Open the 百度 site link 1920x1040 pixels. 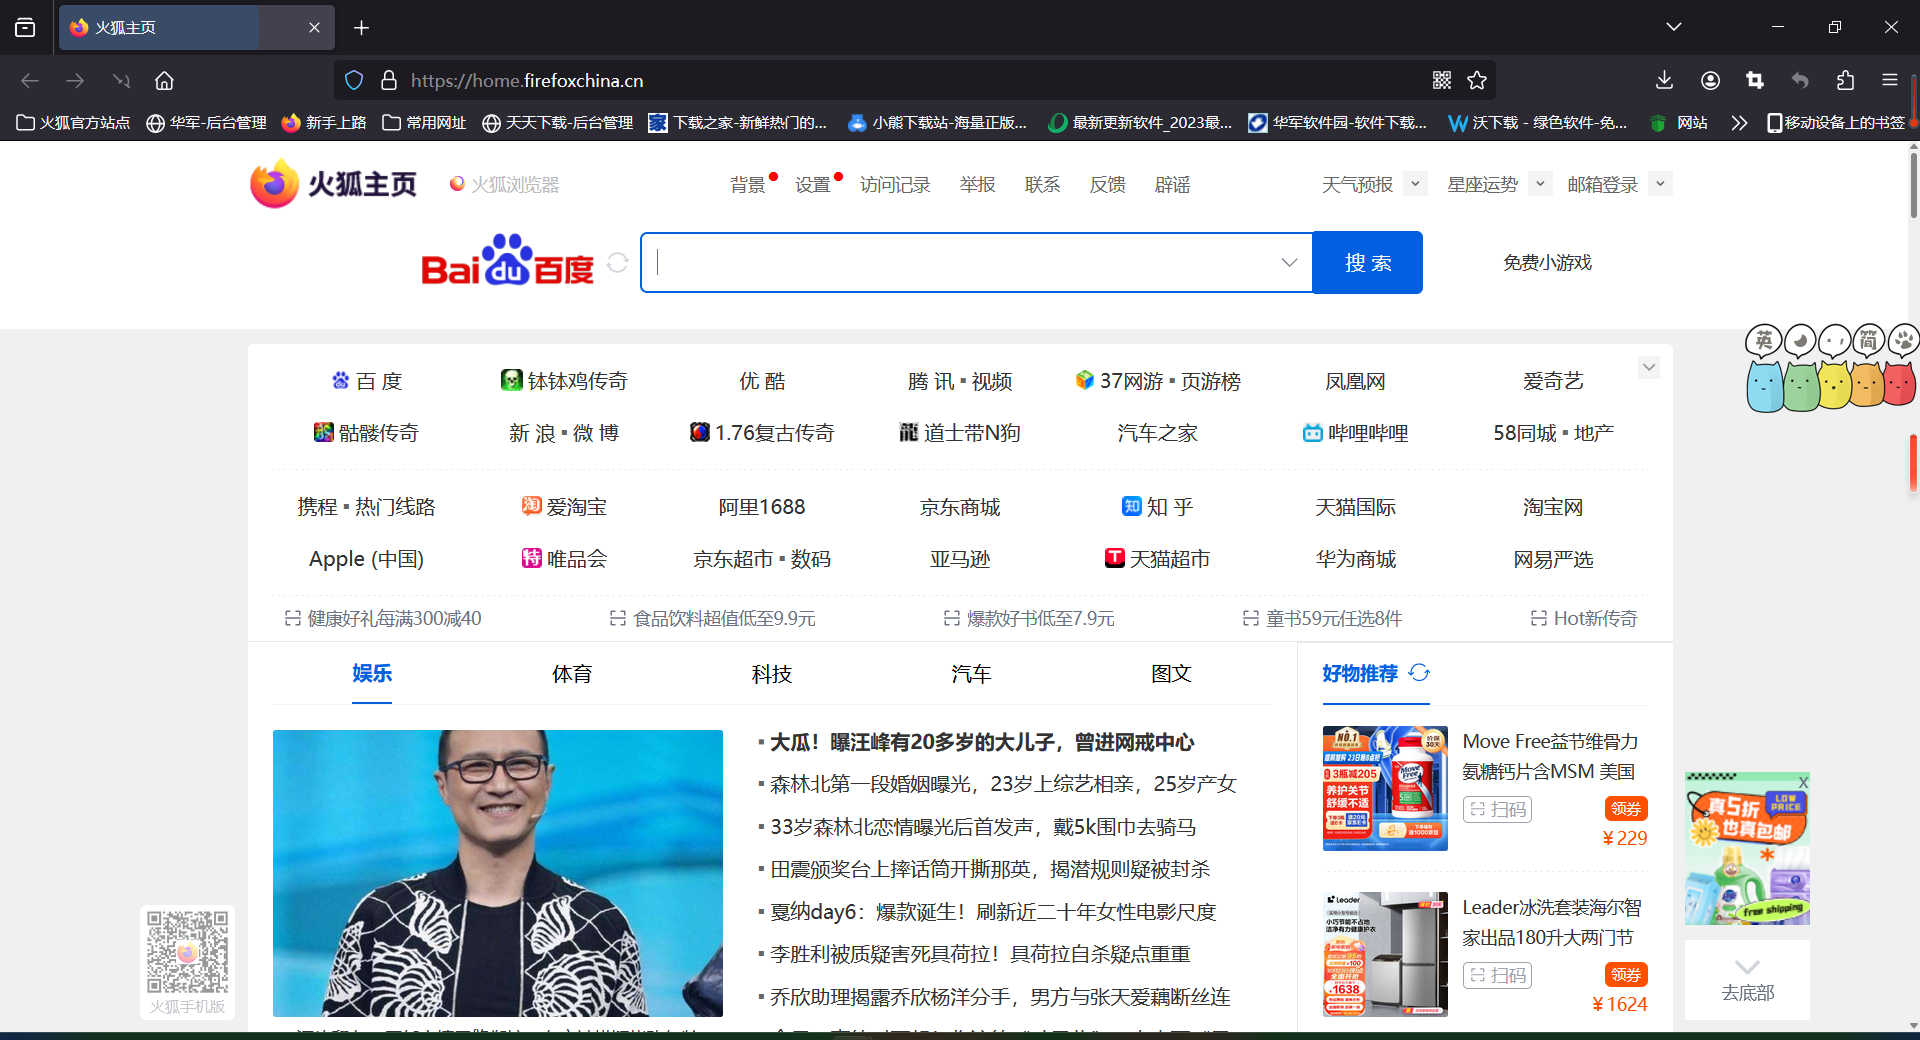(x=367, y=381)
